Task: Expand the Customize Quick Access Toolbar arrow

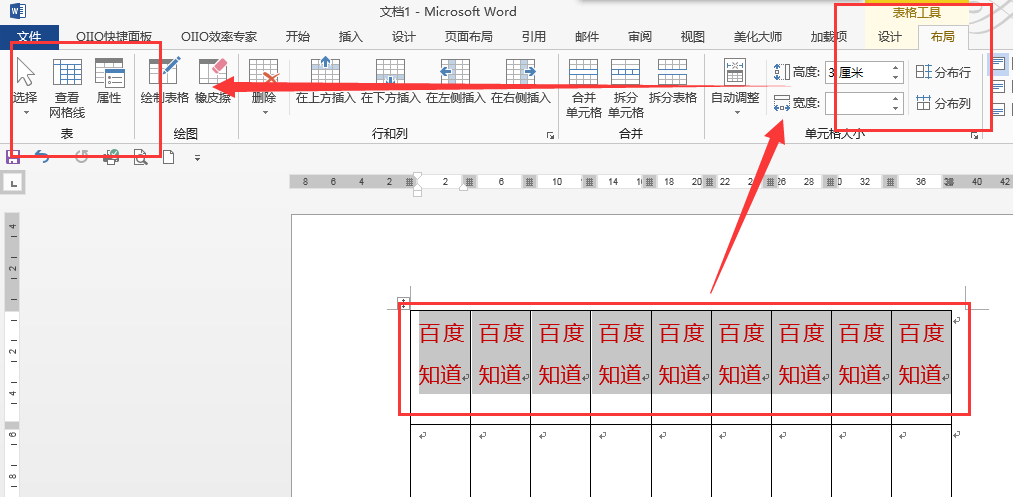Action: (x=197, y=157)
